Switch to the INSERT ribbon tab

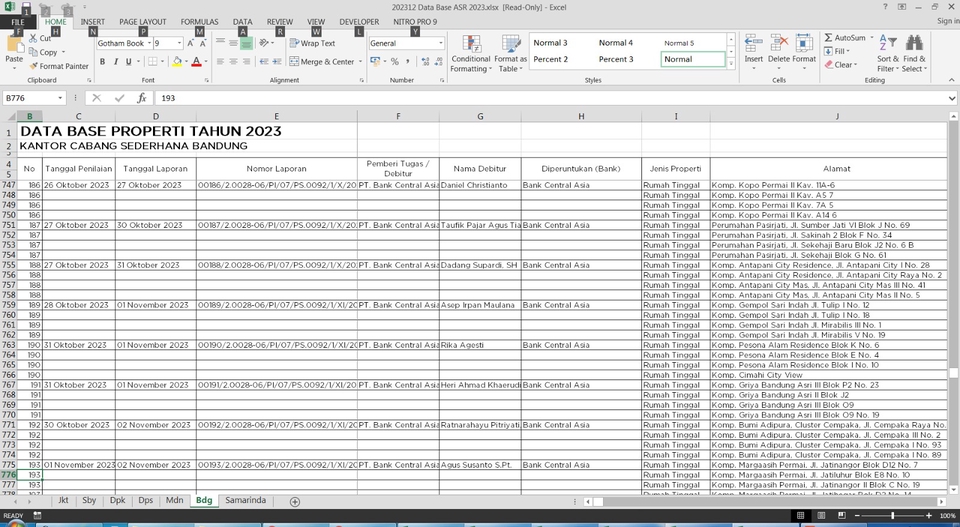point(92,22)
